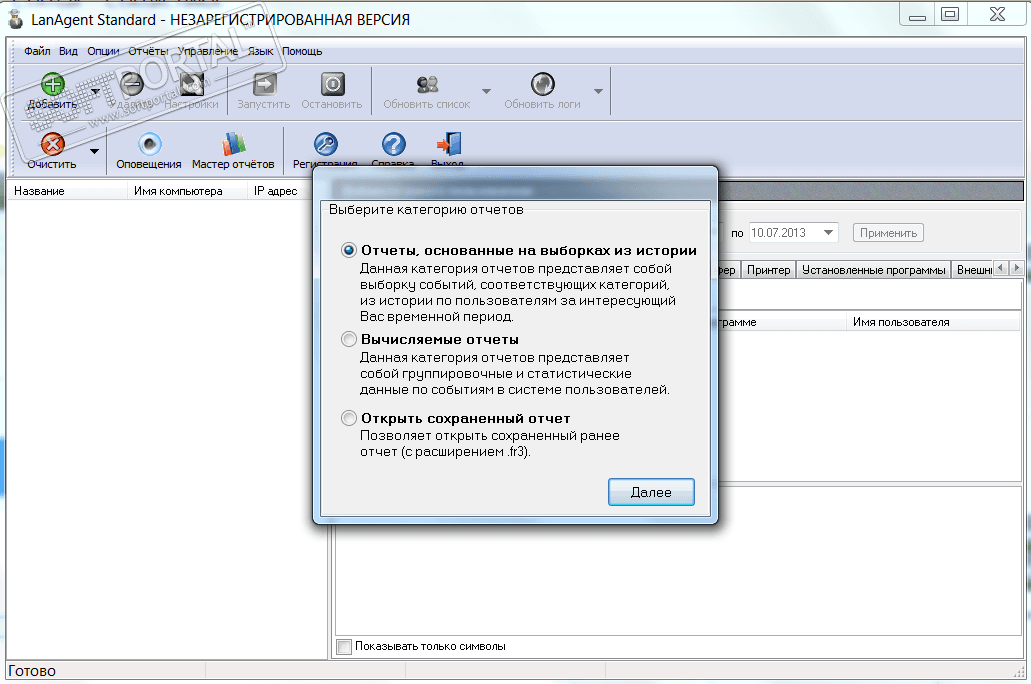The width and height of the screenshot is (1031, 684).
Task: Toggle 'Показывать только символы' checkbox
Action: pyautogui.click(x=344, y=647)
